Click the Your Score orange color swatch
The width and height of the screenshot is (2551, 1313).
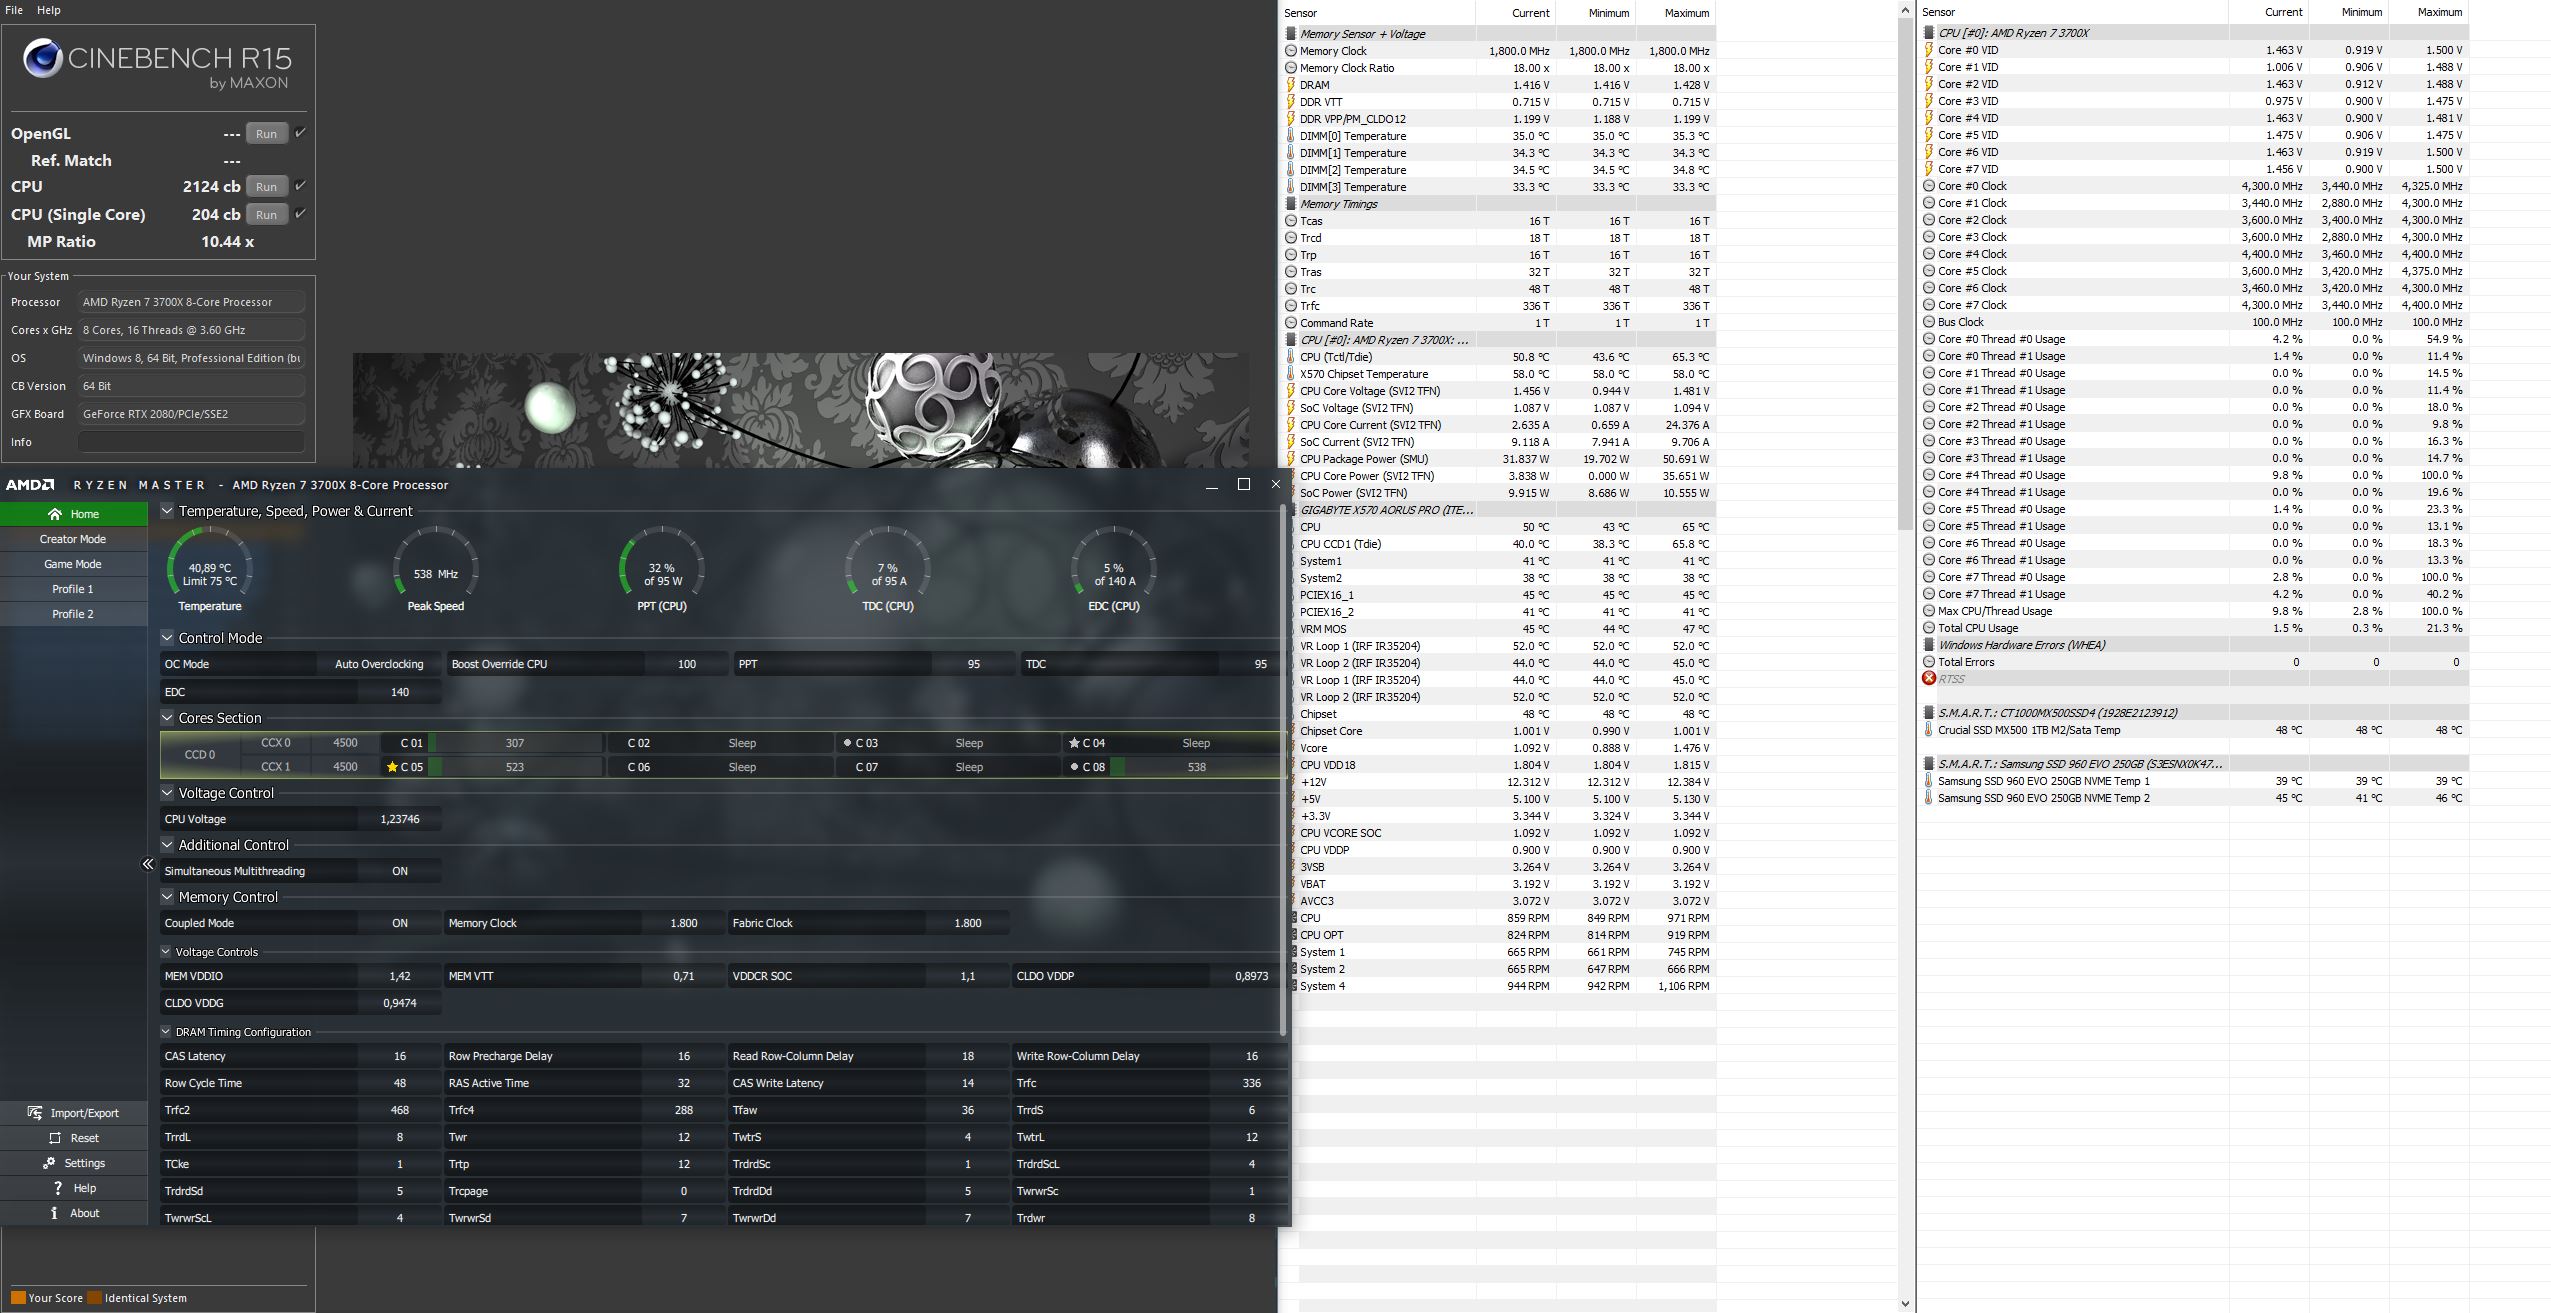(x=18, y=1298)
